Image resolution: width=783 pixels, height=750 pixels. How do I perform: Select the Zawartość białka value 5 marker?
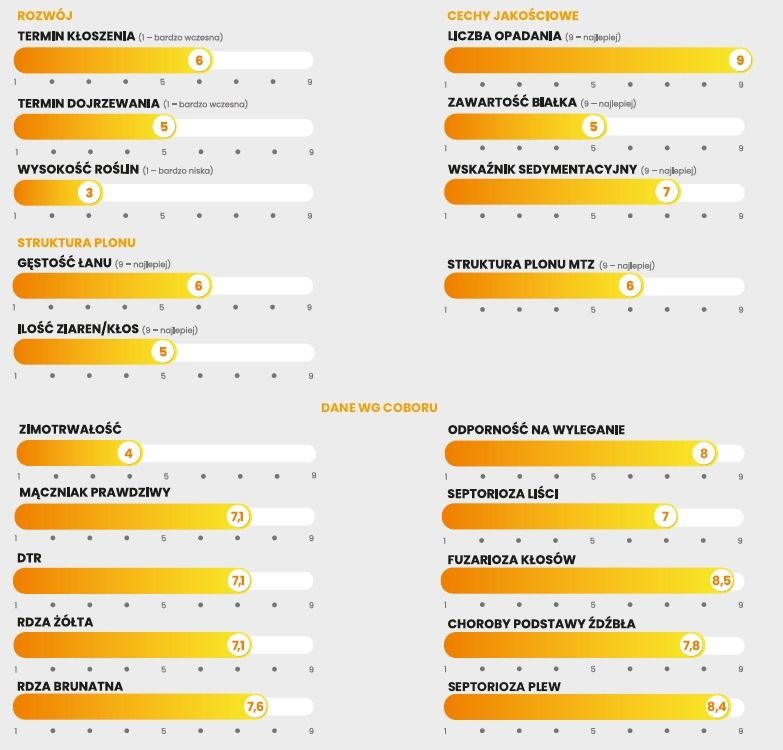pyautogui.click(x=593, y=127)
